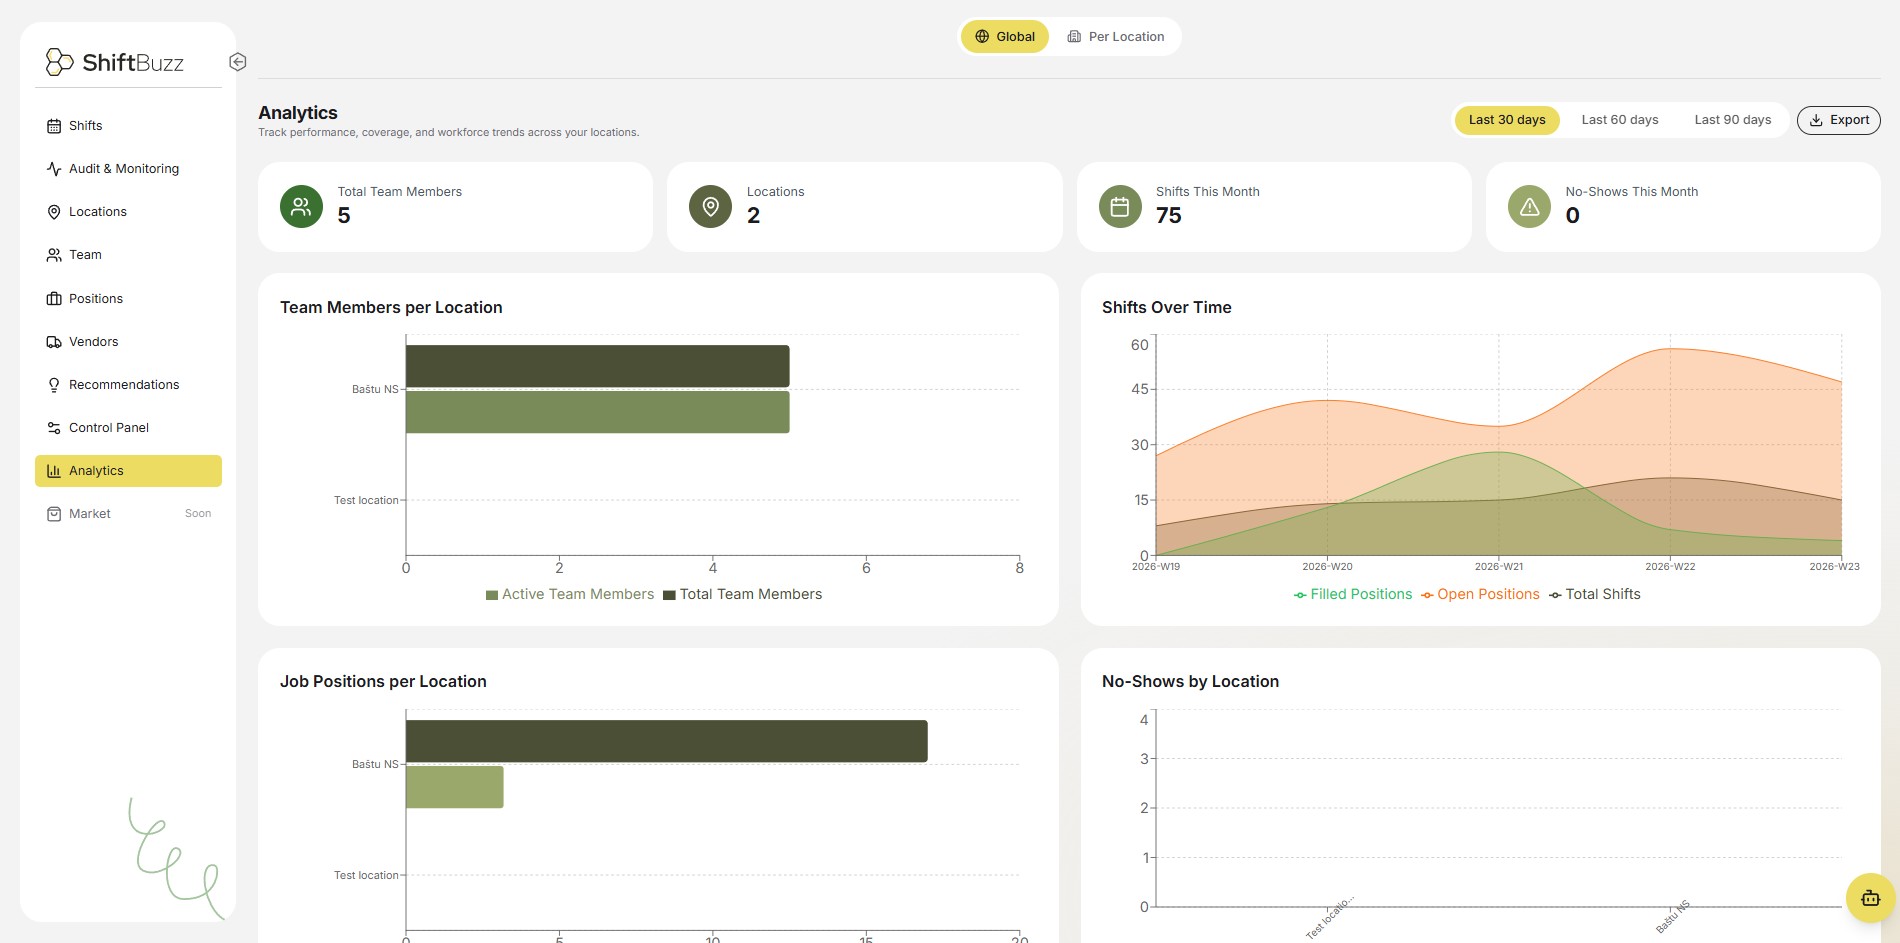Select Last 30 days range

click(1507, 120)
